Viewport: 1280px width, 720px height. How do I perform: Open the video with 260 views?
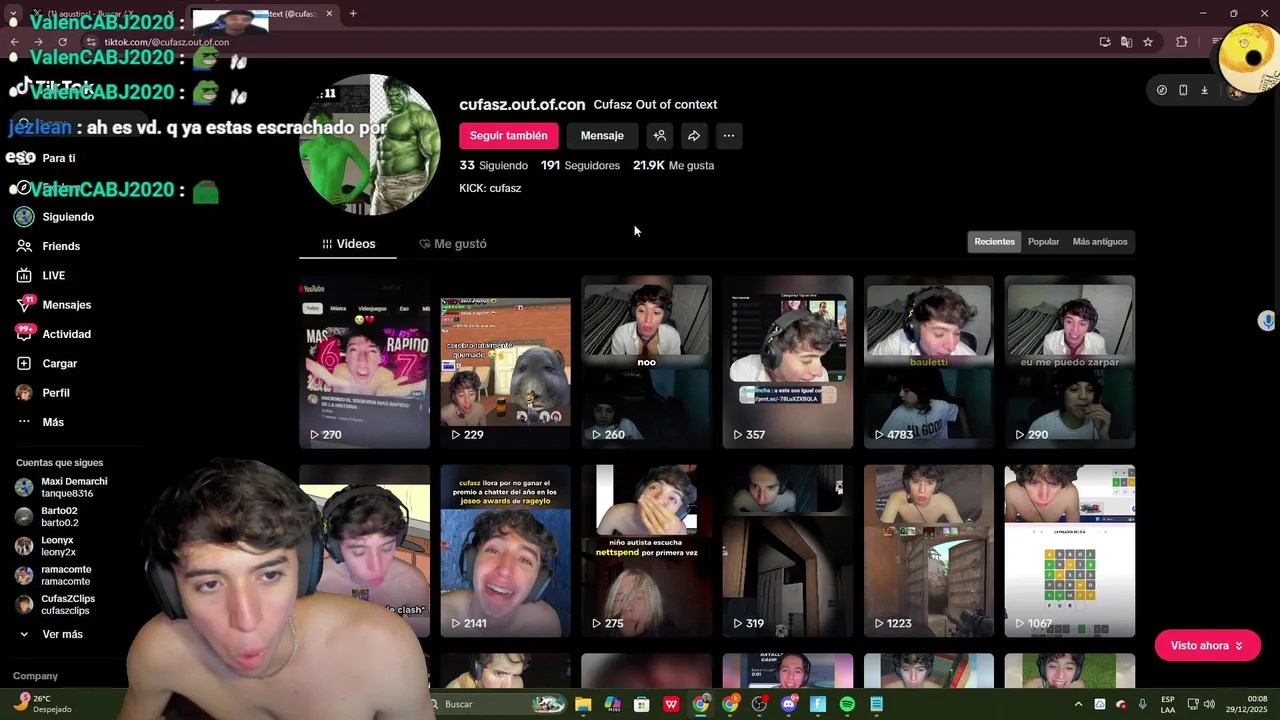[647, 362]
